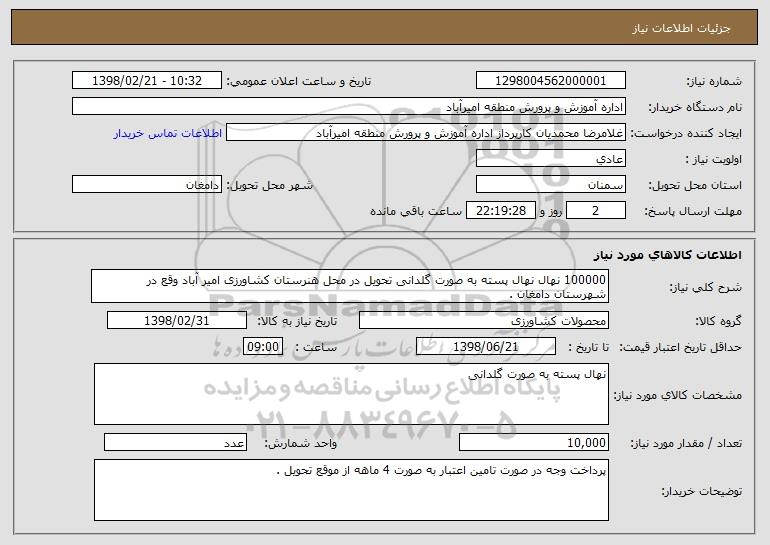Click the need date field 1398/02/31
Image resolution: width=770 pixels, height=545 pixels.
(x=177, y=321)
